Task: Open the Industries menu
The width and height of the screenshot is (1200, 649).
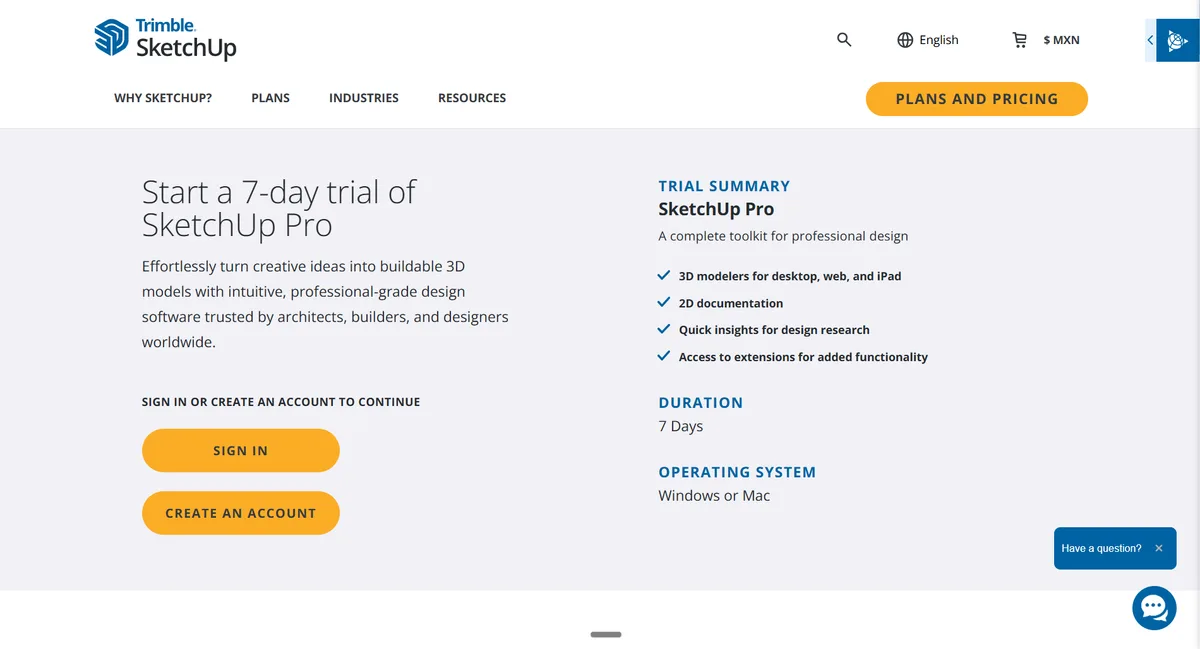Action: [x=364, y=98]
